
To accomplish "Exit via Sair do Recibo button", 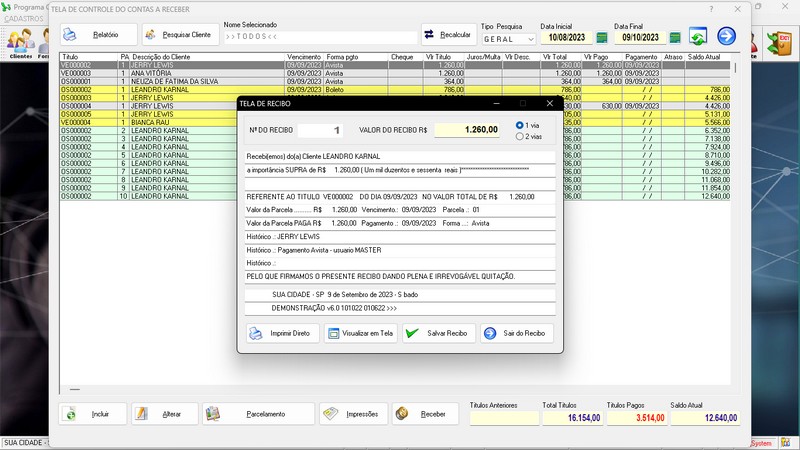I will 516,333.
